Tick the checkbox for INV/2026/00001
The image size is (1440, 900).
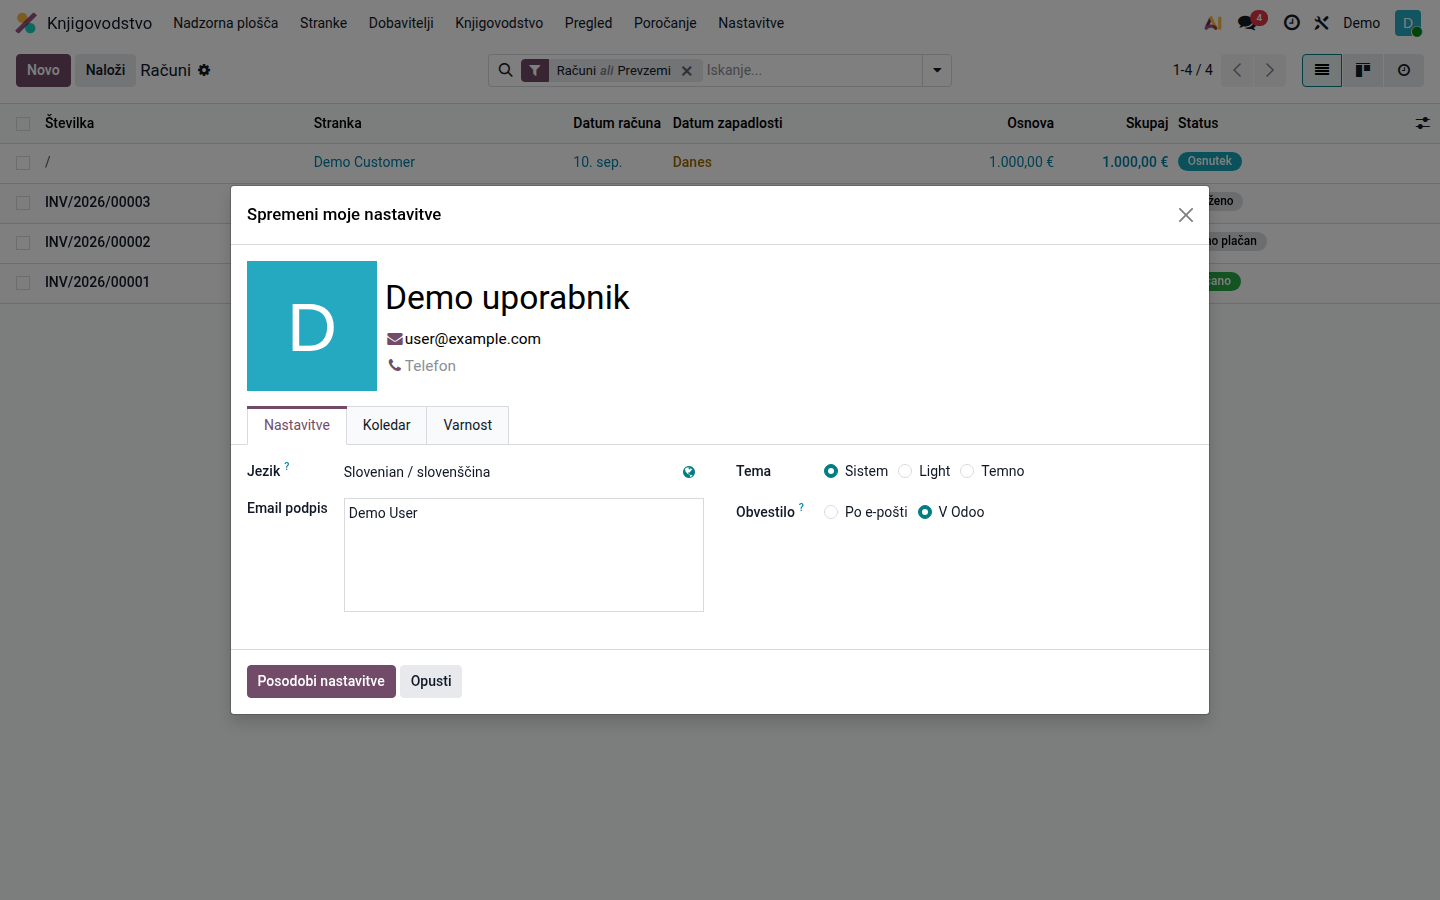[23, 283]
